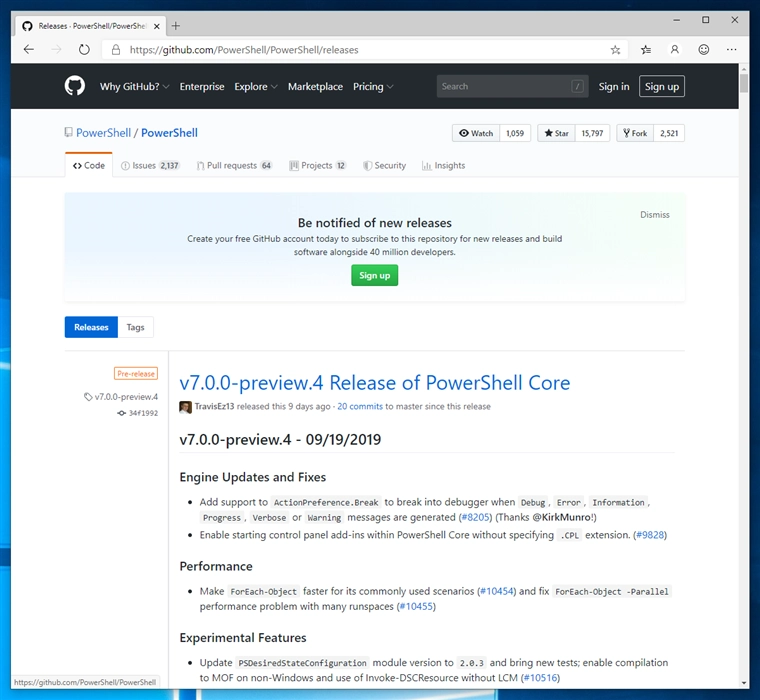Close the Releases browser tab

click(157, 26)
